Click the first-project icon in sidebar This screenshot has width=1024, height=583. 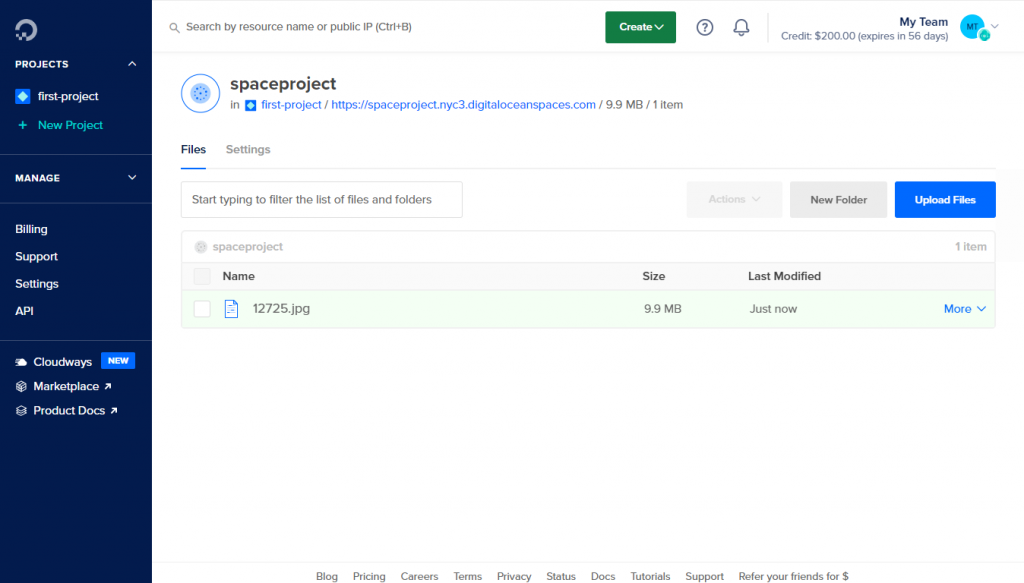[x=24, y=96]
